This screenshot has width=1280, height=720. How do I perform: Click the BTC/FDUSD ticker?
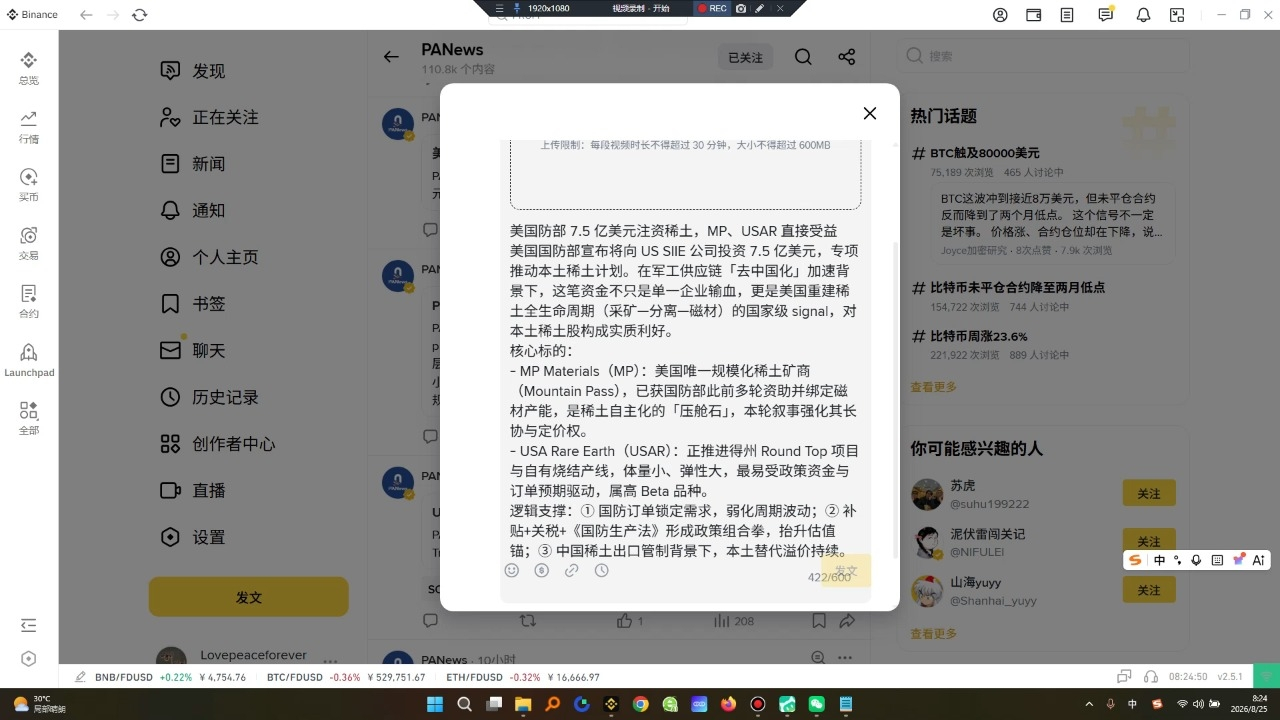(346, 677)
